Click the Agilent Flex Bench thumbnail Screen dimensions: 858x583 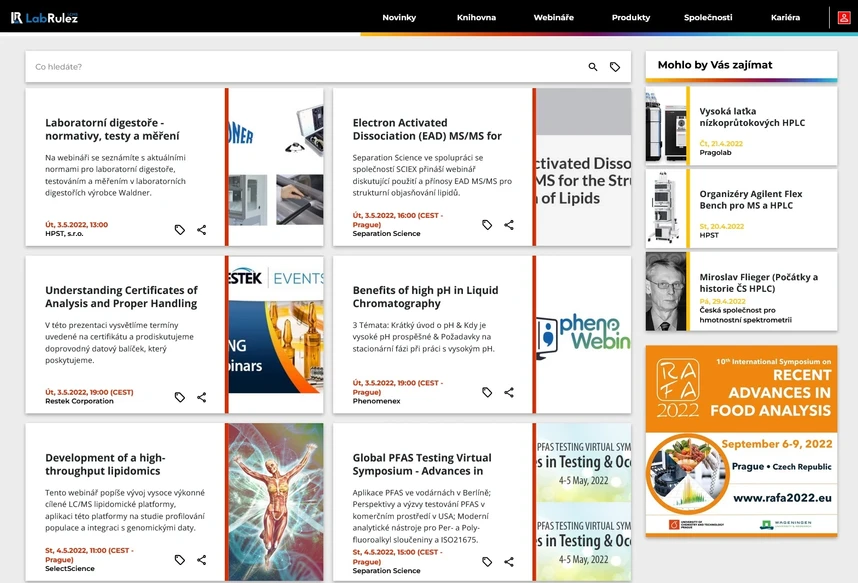tap(666, 209)
